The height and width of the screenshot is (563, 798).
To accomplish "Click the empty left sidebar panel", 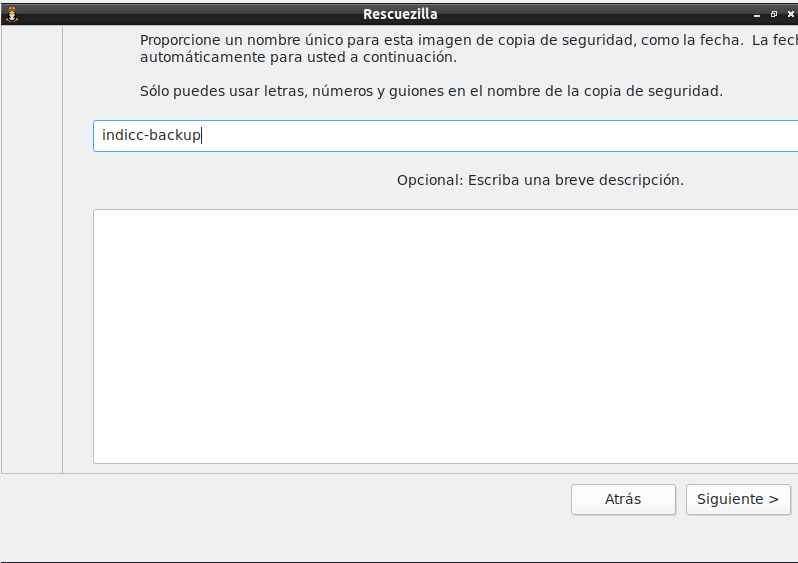I will point(32,250).
